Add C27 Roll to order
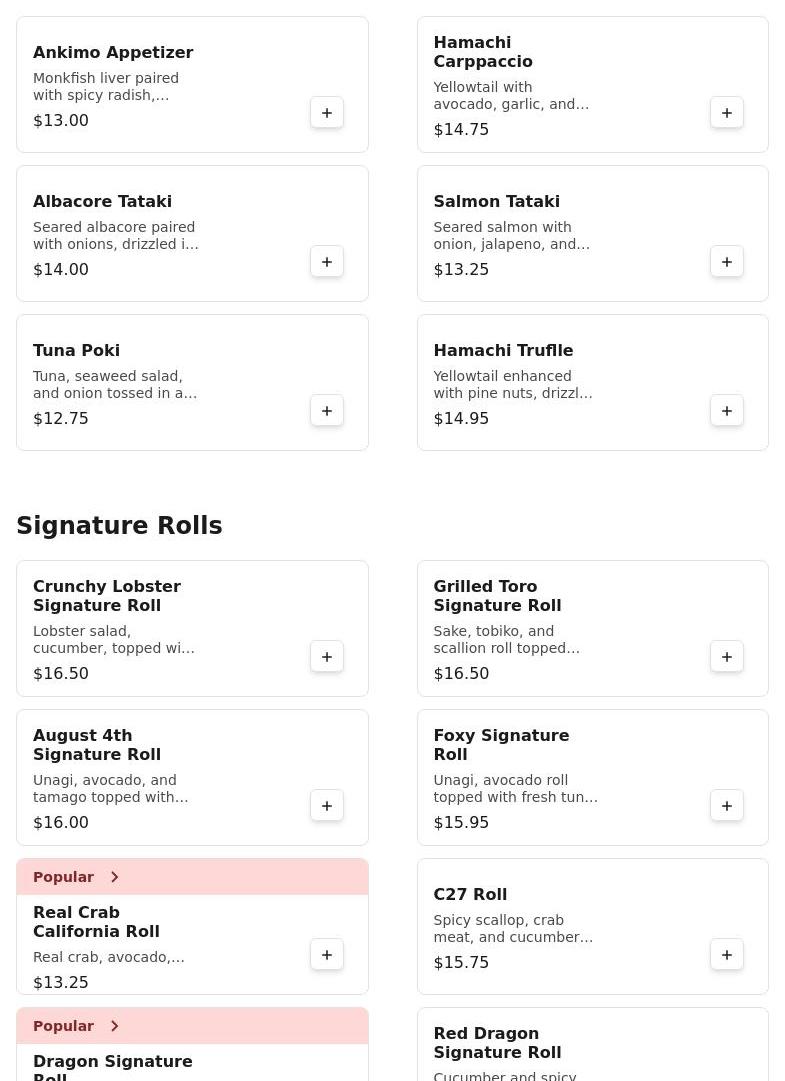This screenshot has width=785, height=1081. tap(727, 955)
